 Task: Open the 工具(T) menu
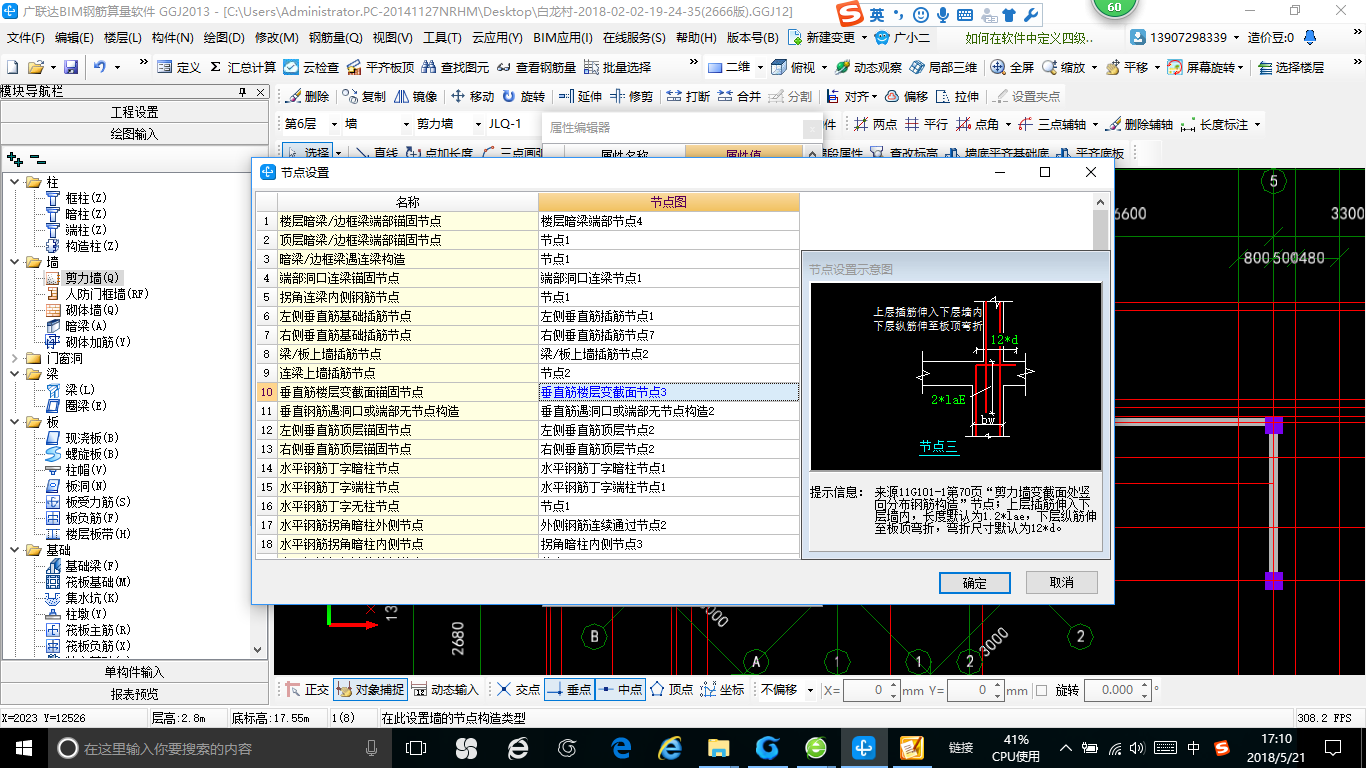pyautogui.click(x=442, y=38)
